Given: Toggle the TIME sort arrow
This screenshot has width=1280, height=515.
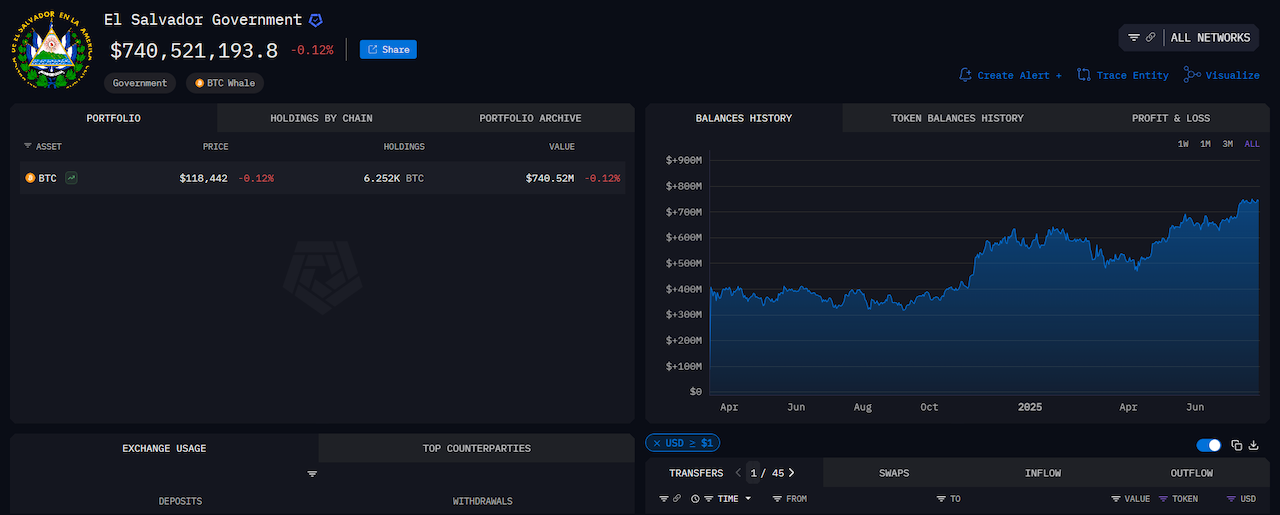Looking at the screenshot, I should pyautogui.click(x=748, y=498).
